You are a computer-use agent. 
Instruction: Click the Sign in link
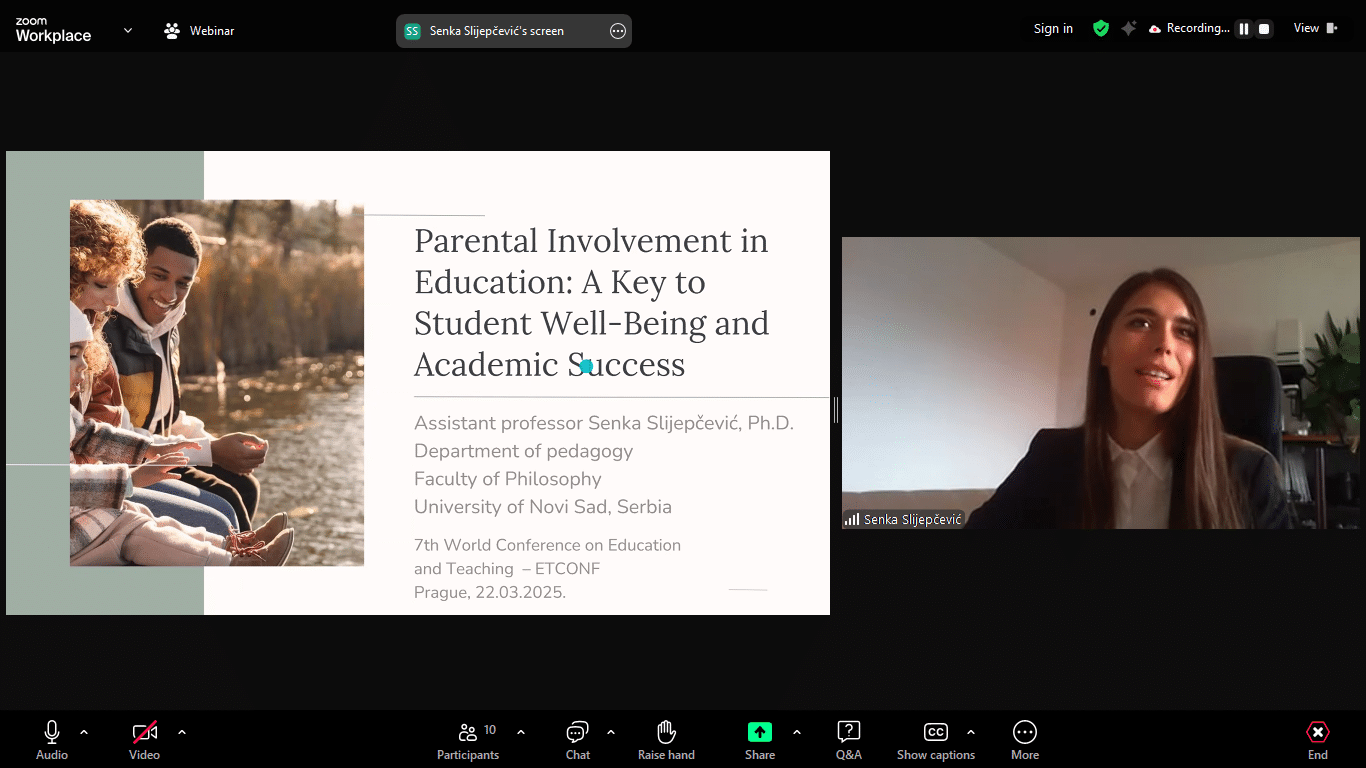point(1053,29)
